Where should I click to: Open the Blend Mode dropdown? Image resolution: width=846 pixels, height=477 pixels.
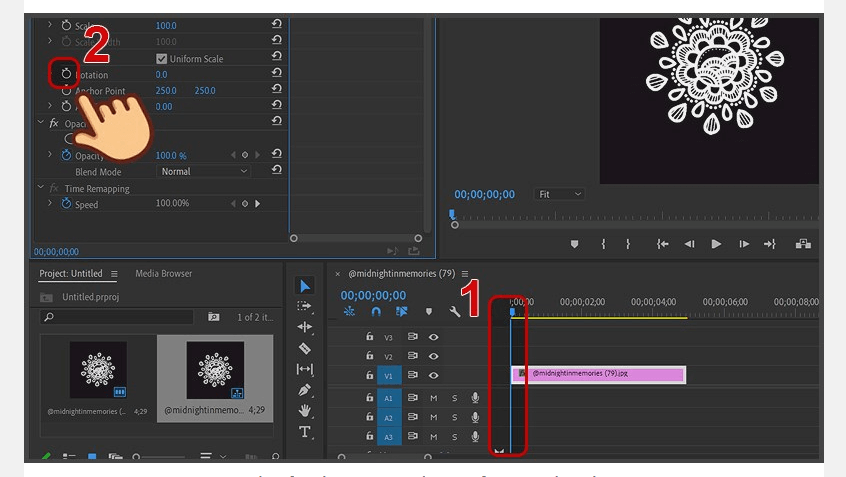click(x=203, y=172)
